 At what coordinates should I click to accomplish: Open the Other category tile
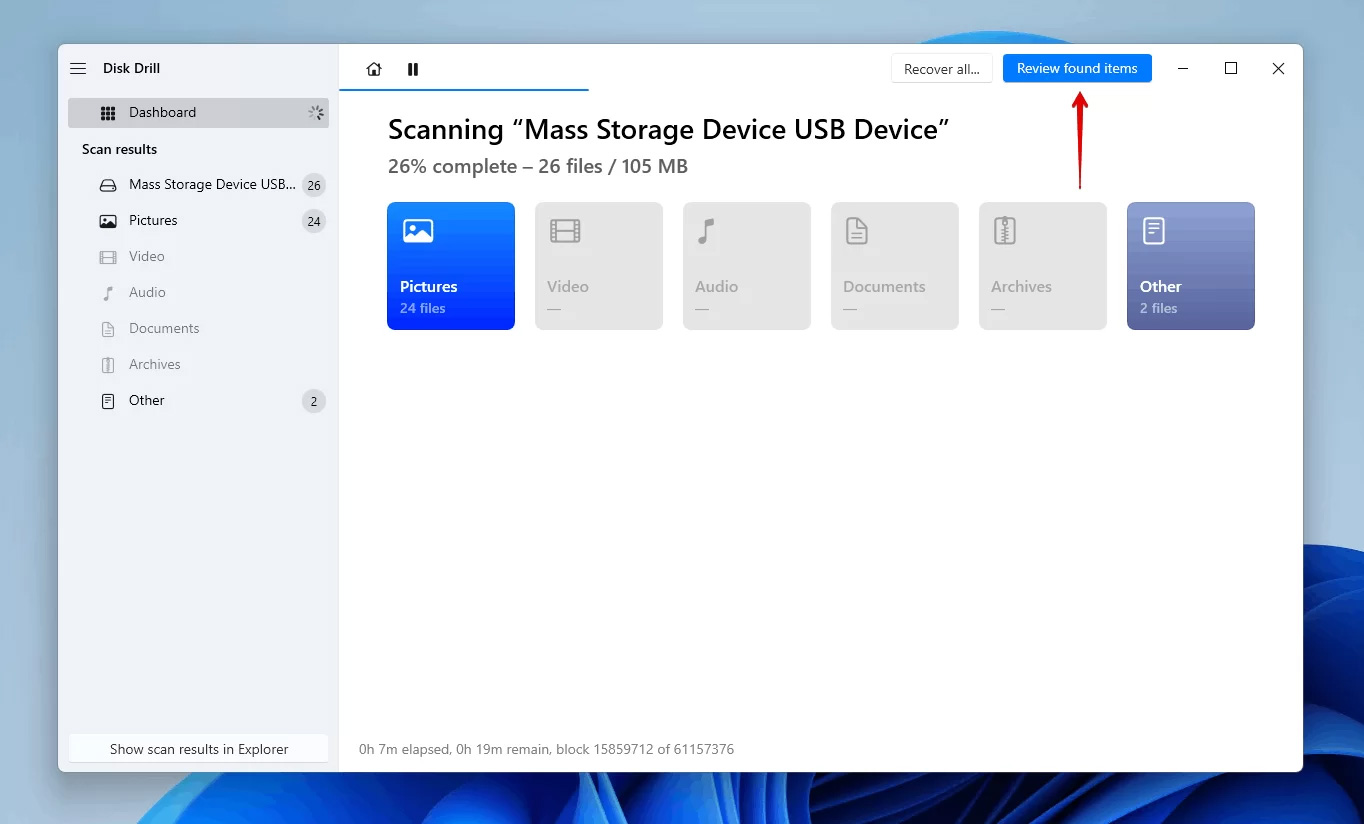tap(1191, 266)
